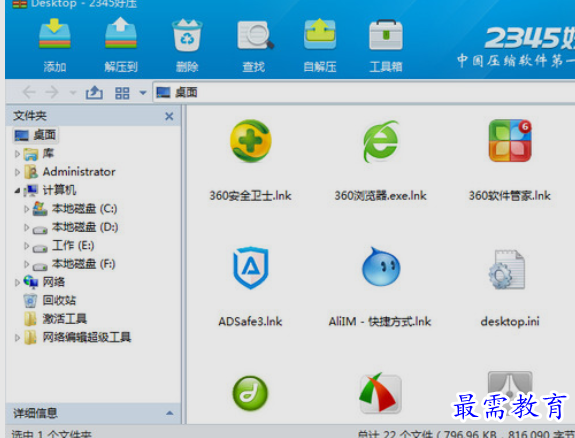Viewport: 575px width, 438px height.
Task: Expand the 详细信息 details panel arrow
Action: pos(169,413)
